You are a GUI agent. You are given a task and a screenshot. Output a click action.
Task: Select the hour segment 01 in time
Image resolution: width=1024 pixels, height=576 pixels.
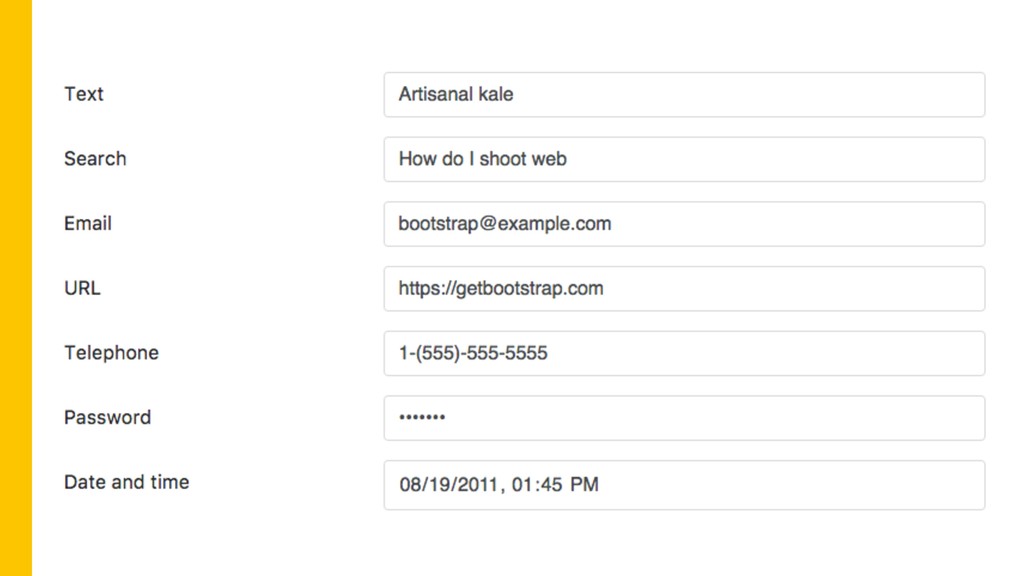tap(522, 485)
